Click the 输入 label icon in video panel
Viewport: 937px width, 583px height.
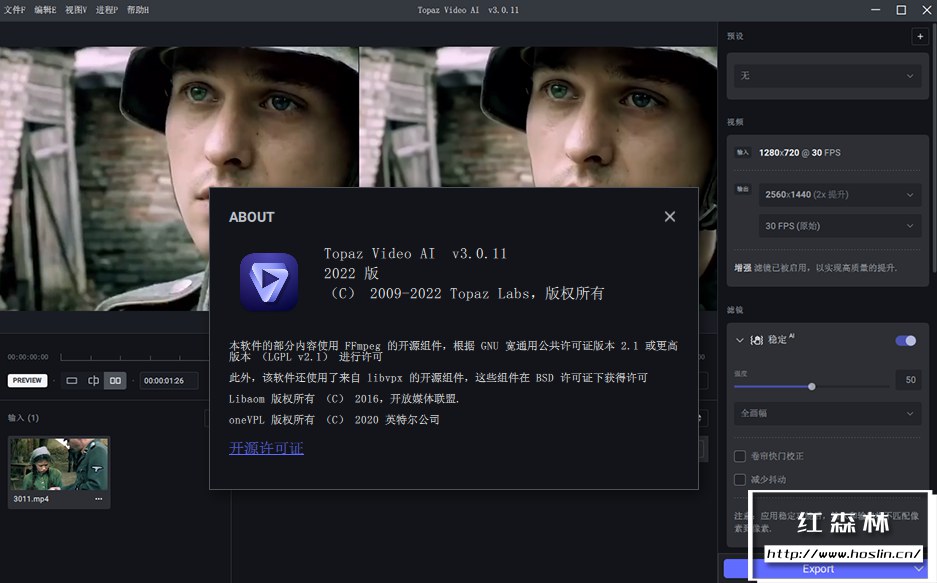(x=742, y=152)
